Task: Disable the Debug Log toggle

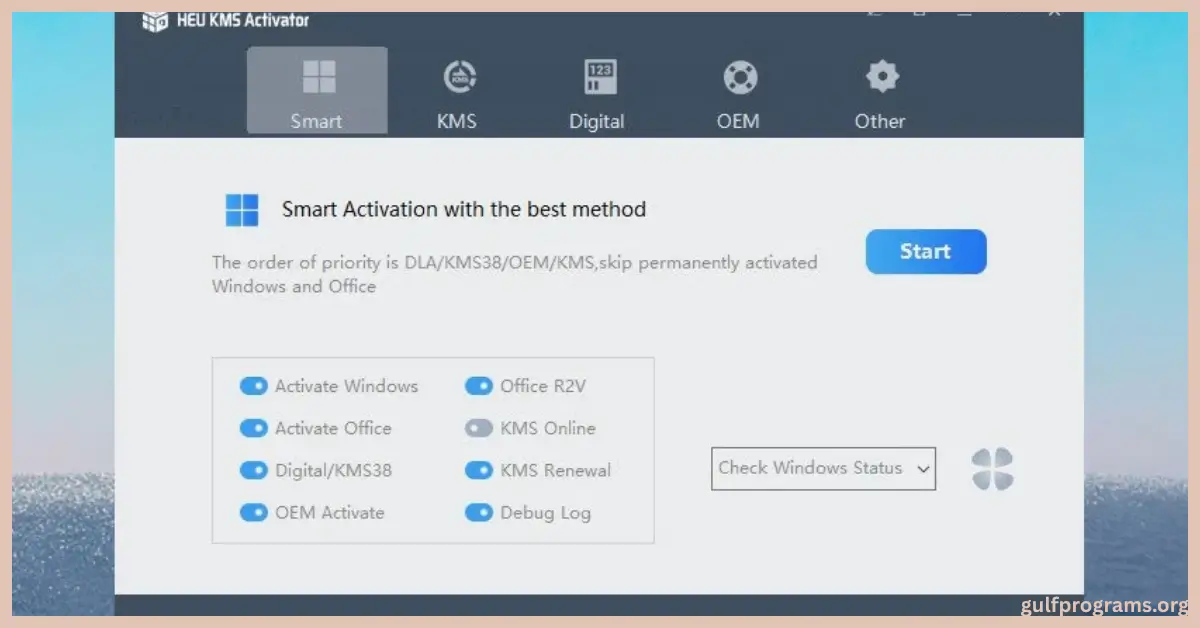Action: (479, 512)
